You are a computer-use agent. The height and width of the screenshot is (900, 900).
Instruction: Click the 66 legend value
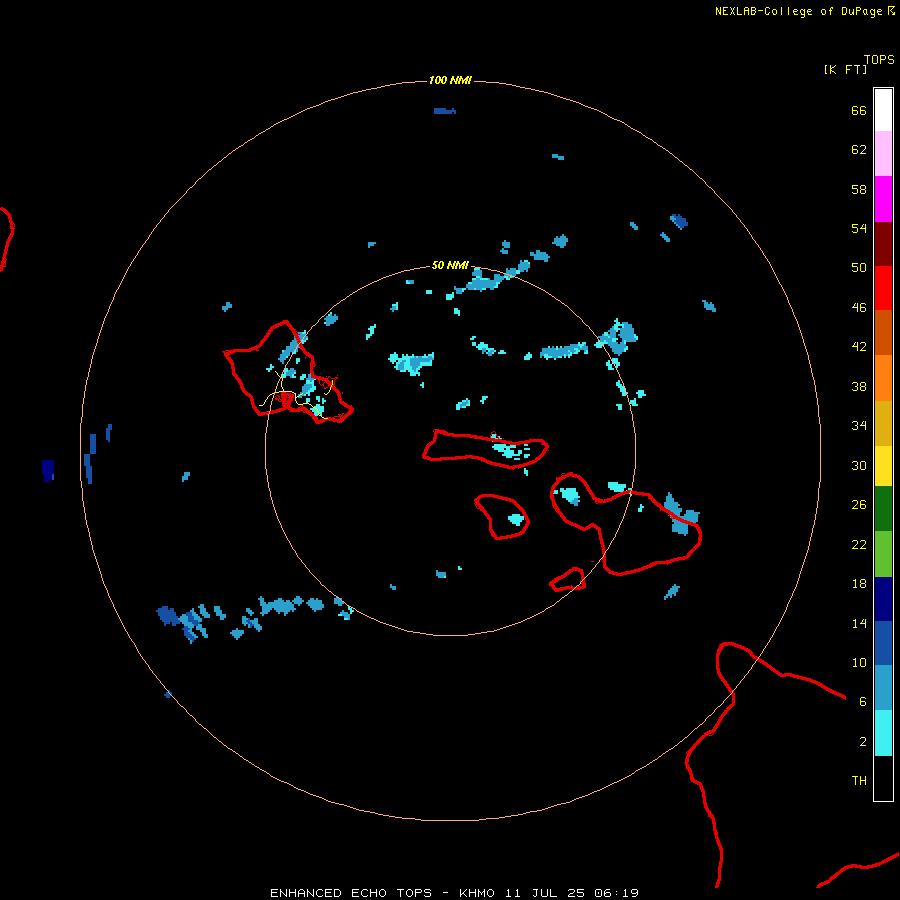(859, 110)
